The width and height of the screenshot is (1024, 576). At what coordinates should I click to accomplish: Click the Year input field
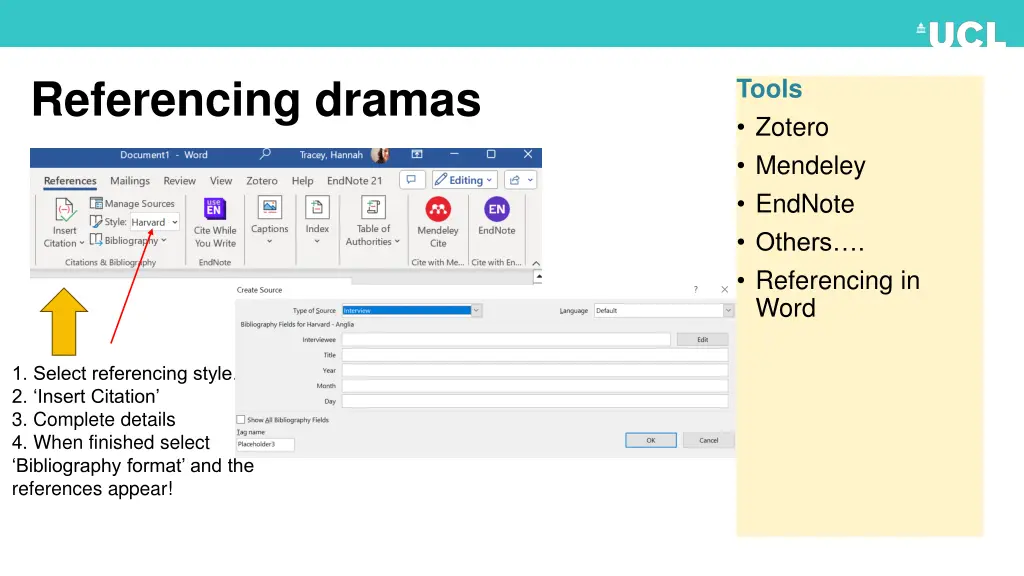click(535, 370)
